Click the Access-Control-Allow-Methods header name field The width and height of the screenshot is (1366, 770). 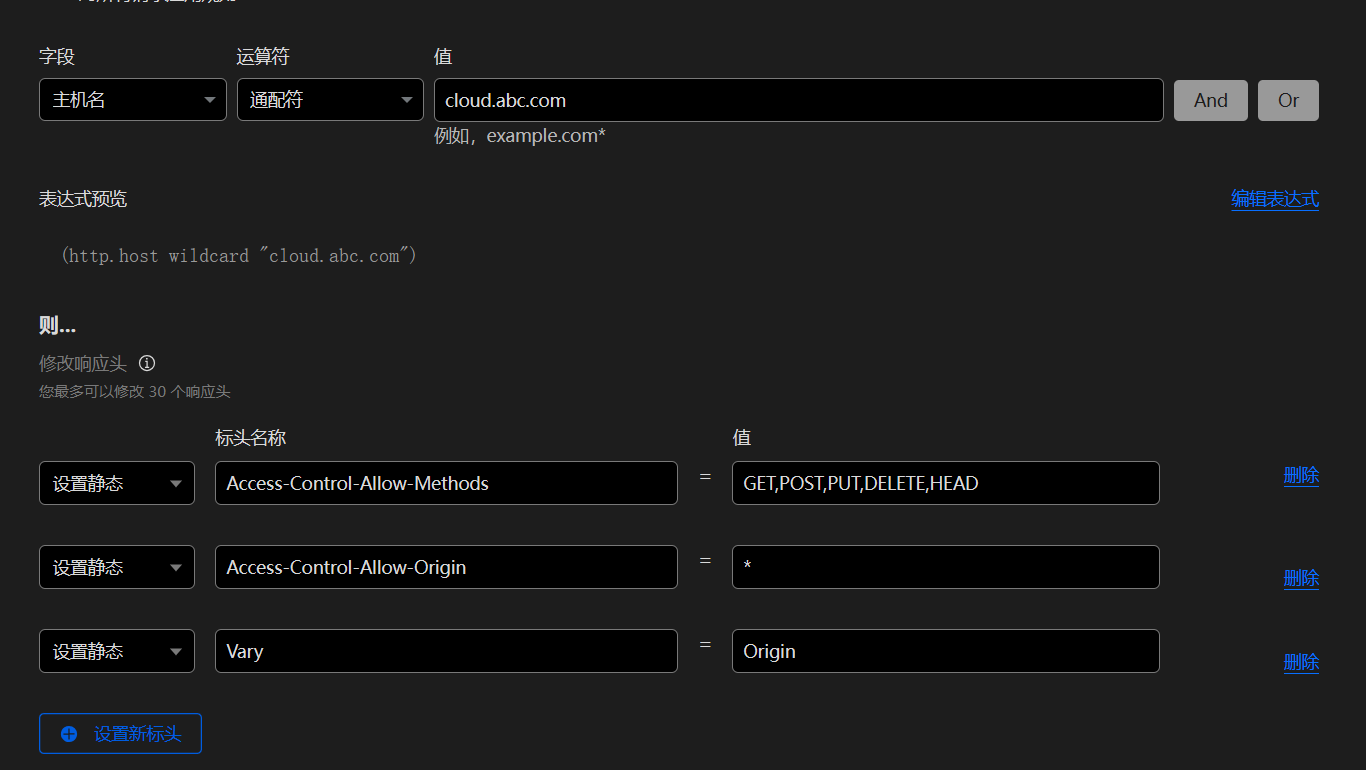point(446,483)
